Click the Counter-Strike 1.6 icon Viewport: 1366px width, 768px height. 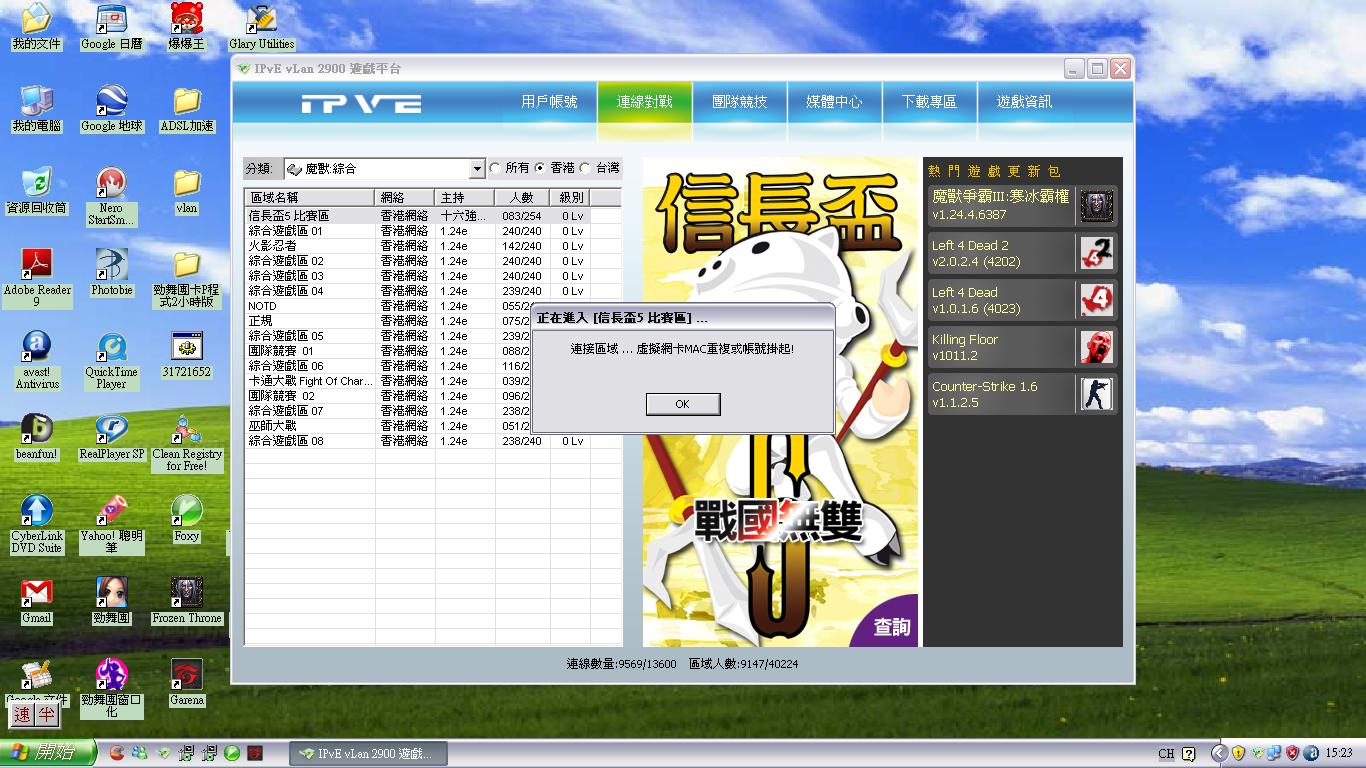(x=1096, y=394)
